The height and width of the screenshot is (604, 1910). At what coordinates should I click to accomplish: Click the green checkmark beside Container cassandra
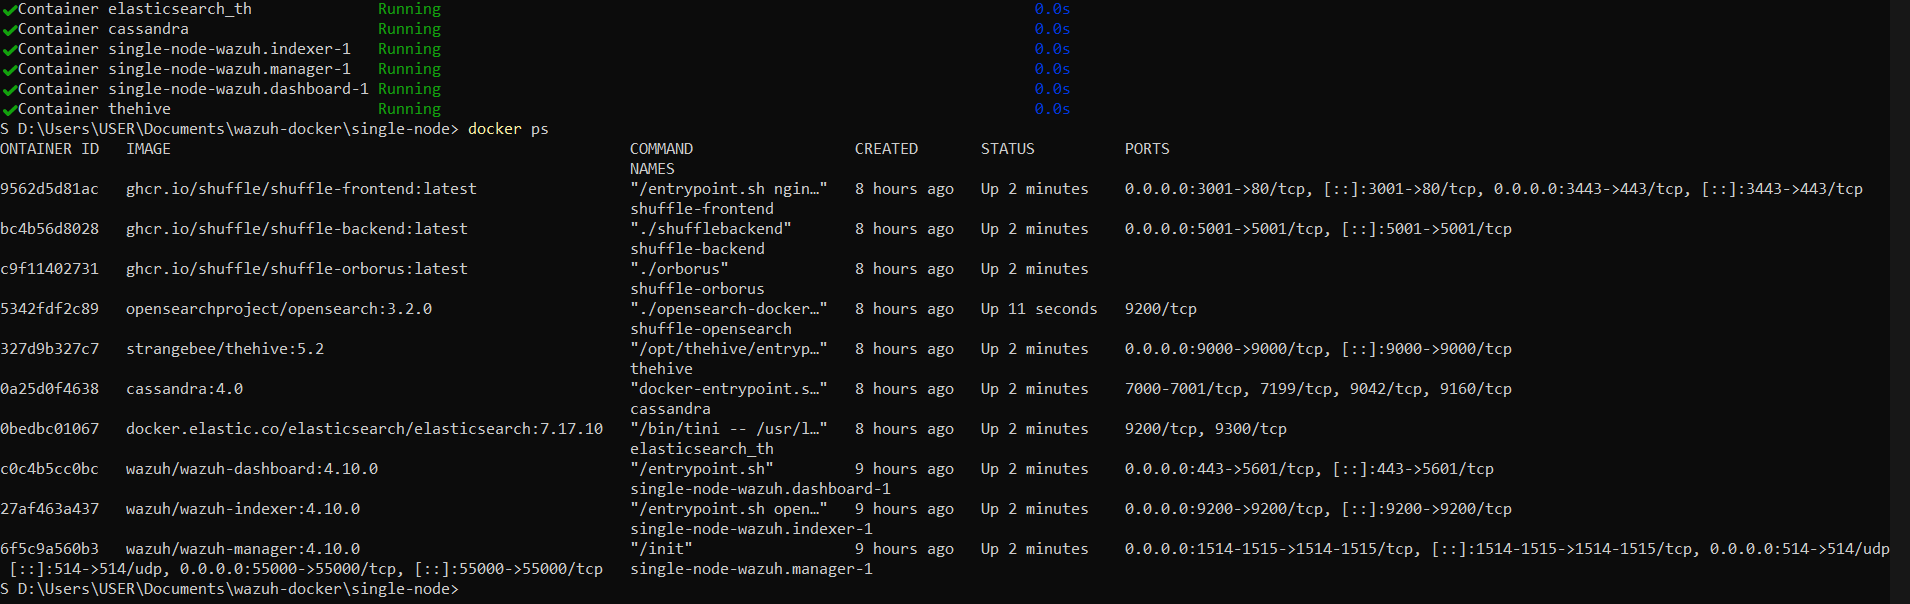(x=9, y=30)
